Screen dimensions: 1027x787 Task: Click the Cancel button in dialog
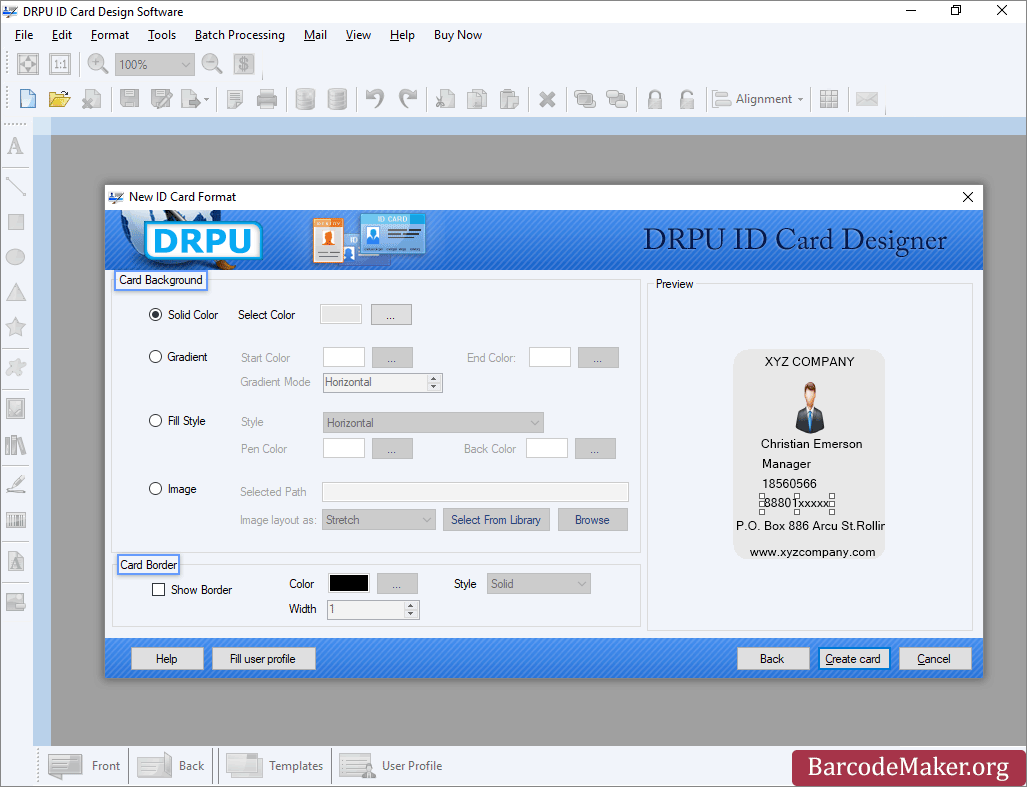tap(934, 659)
